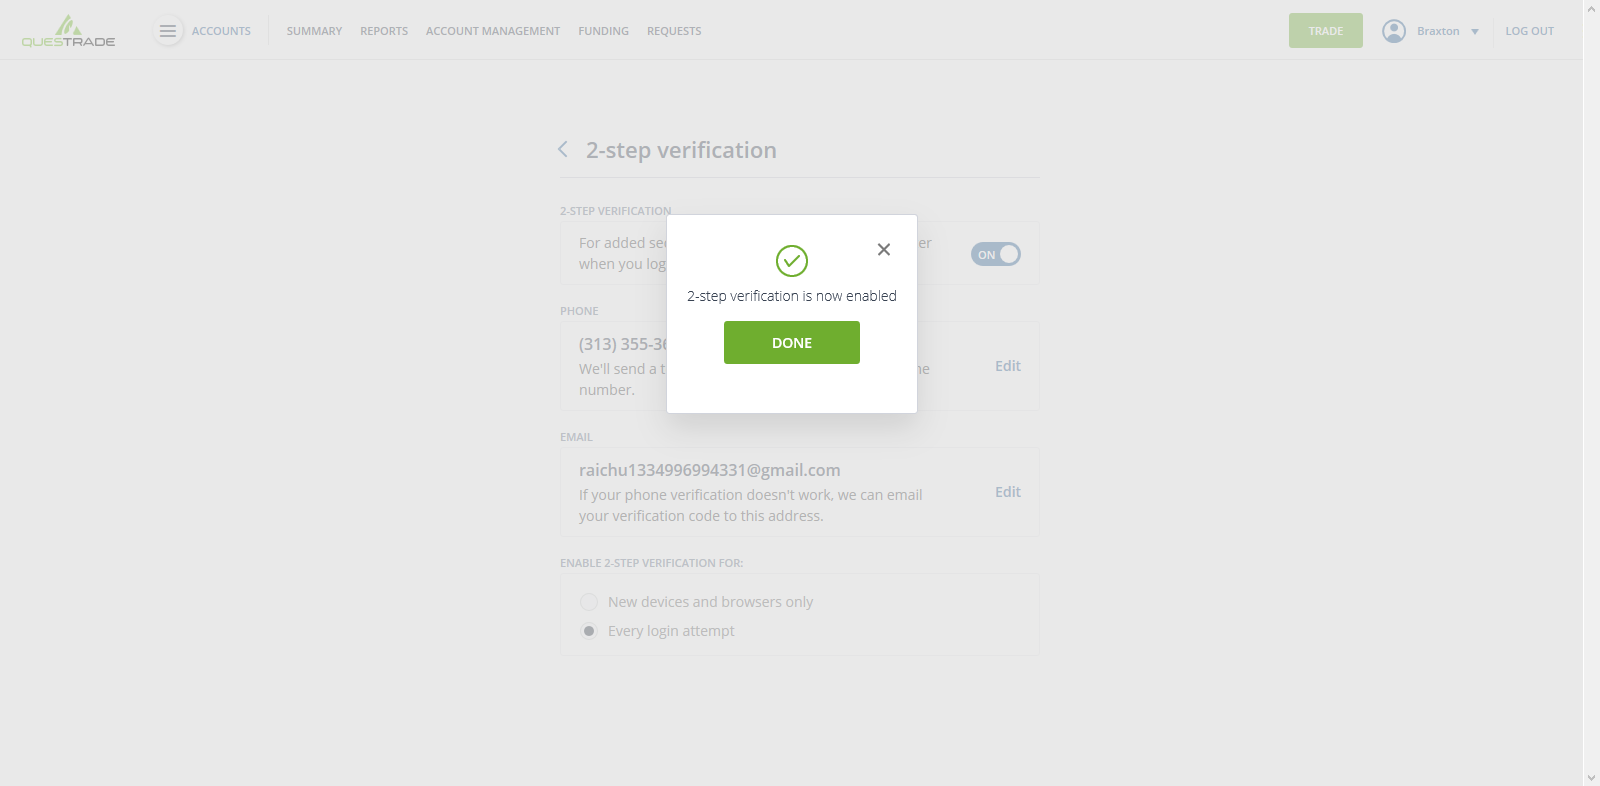Navigate to Funding
1600x786 pixels.
click(603, 31)
